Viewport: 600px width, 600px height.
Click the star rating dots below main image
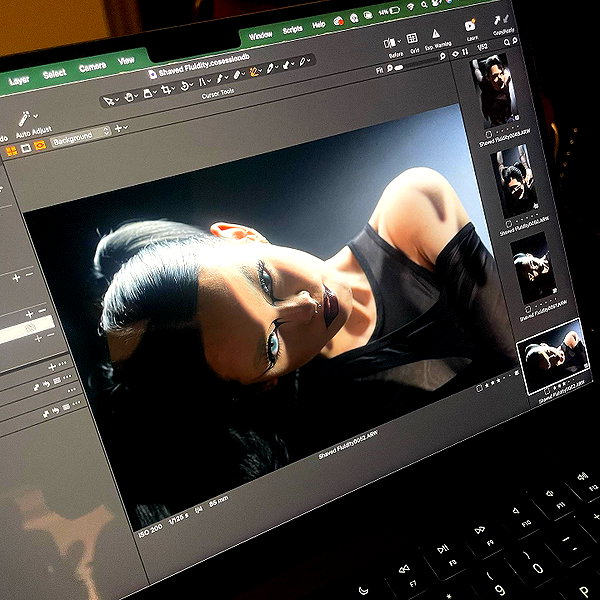click(498, 382)
